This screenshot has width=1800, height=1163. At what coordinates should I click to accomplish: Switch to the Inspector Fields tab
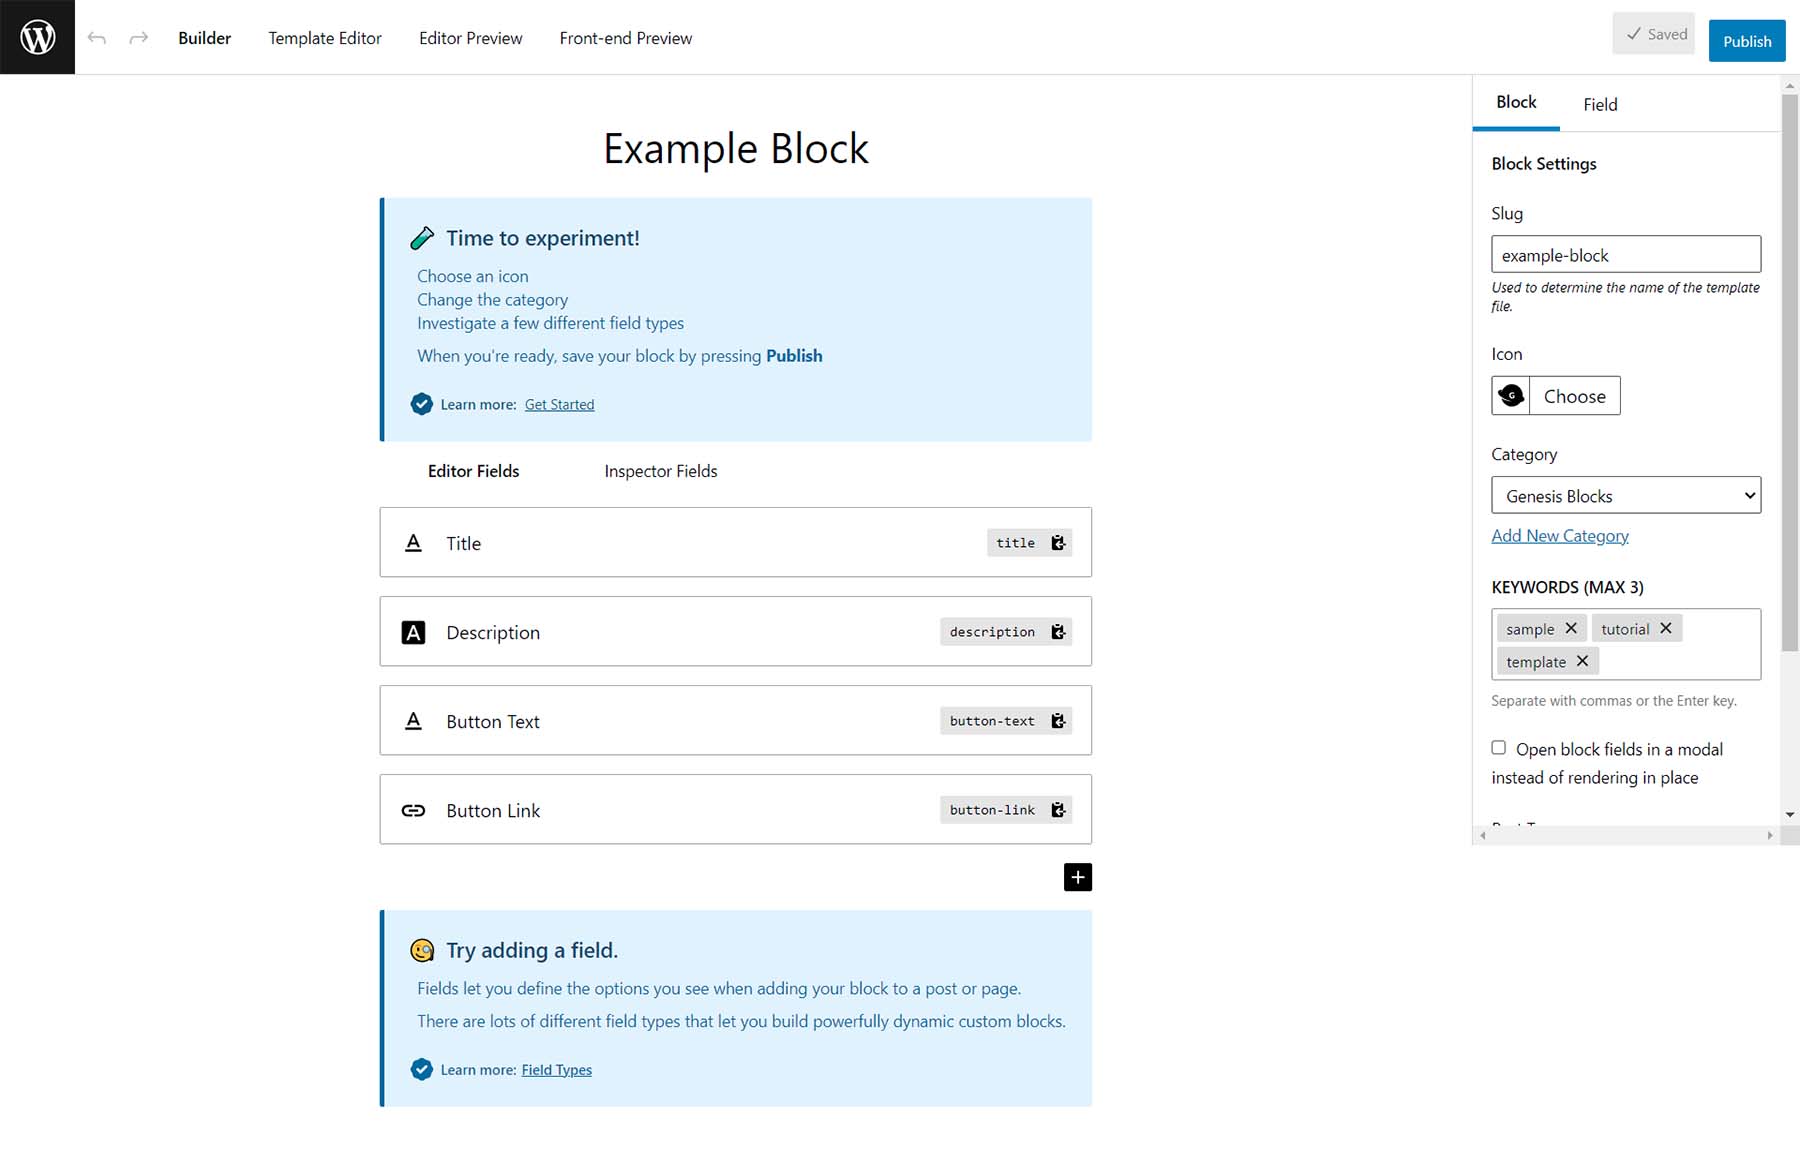tap(660, 471)
